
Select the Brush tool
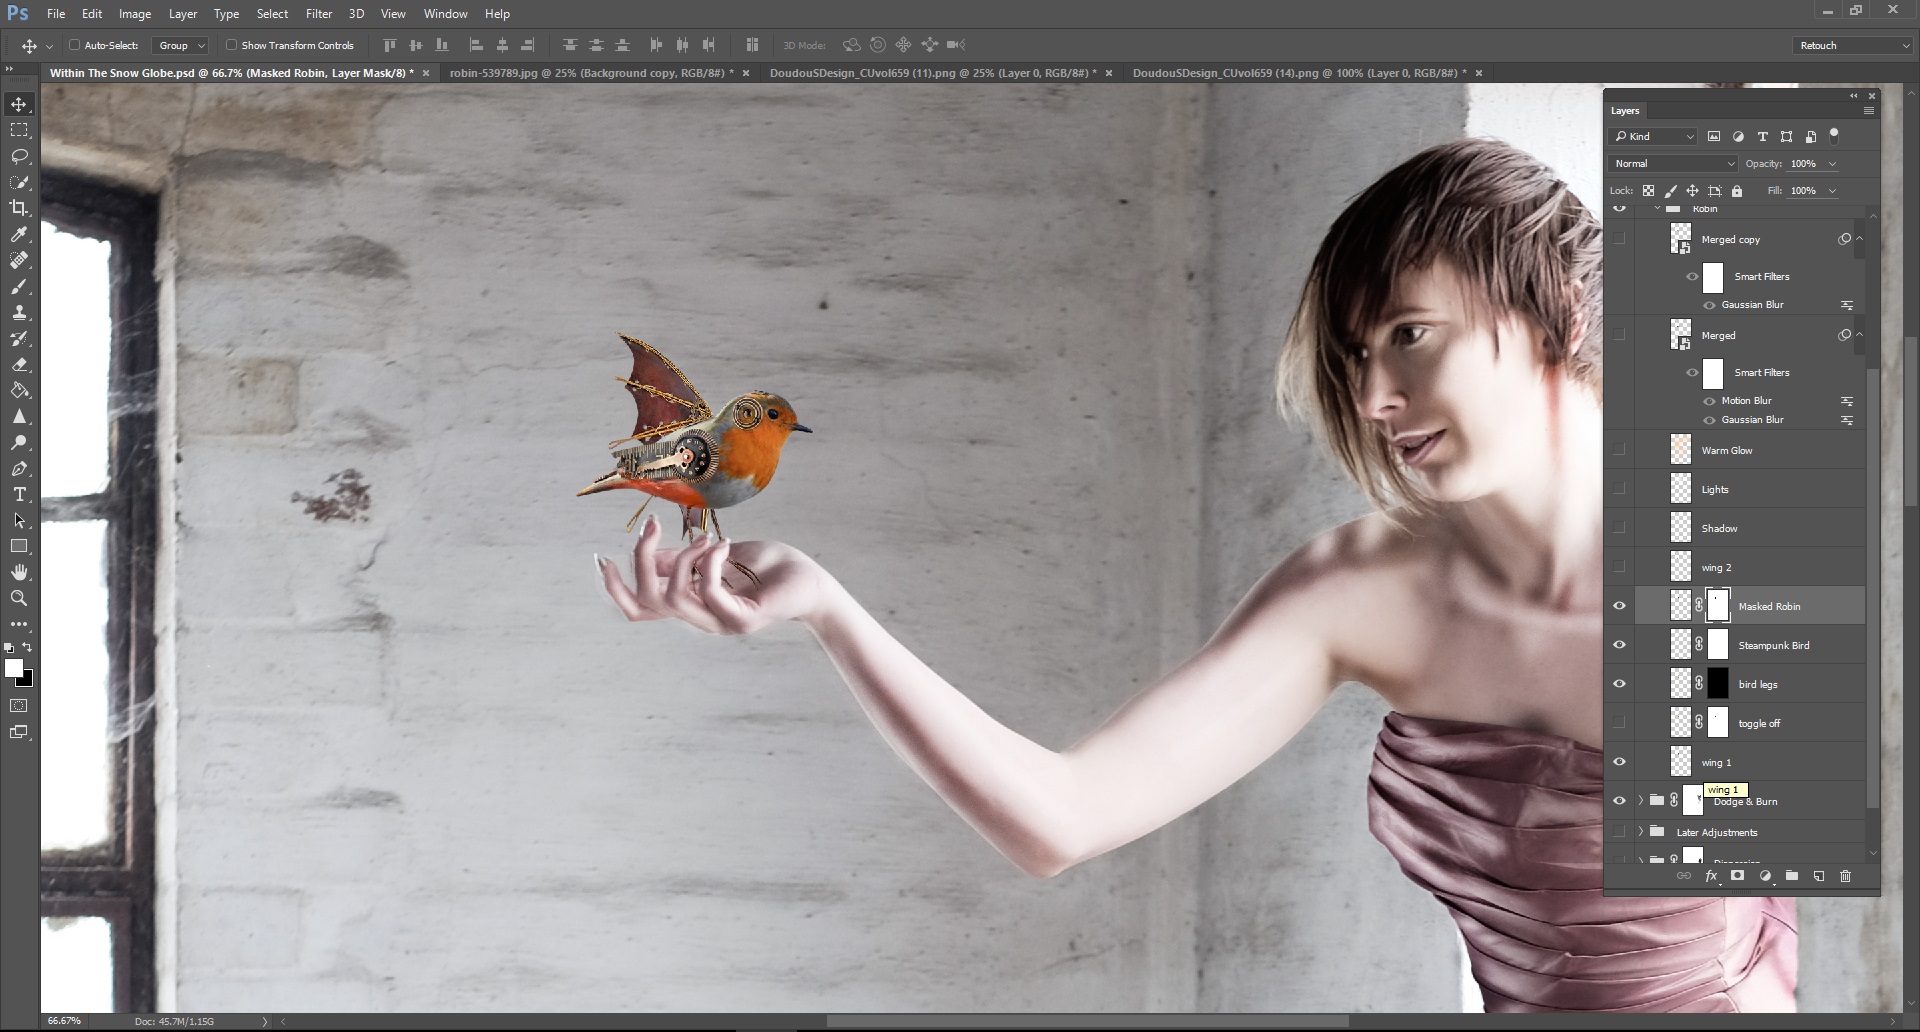(19, 287)
